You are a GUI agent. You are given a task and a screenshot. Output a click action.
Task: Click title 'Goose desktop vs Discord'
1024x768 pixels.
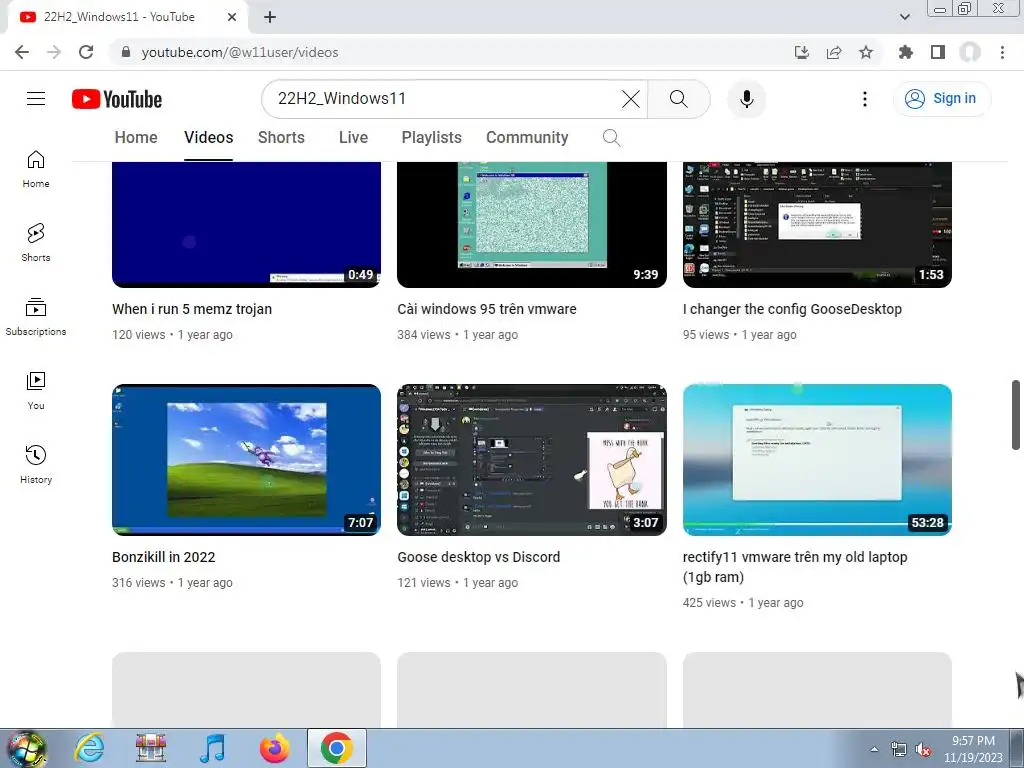click(x=479, y=558)
